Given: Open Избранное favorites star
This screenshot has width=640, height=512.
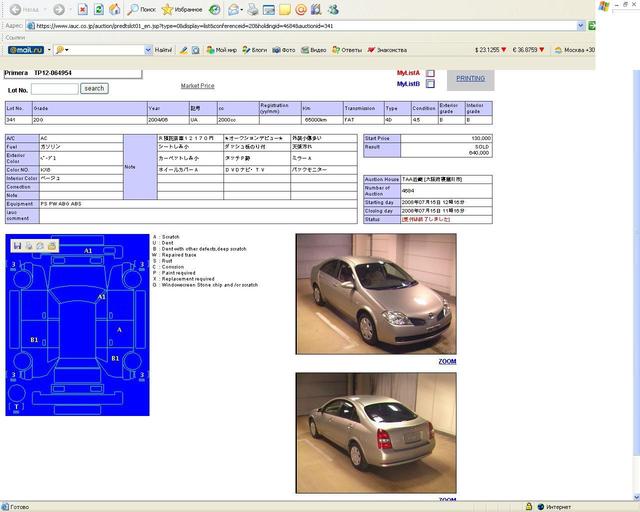Looking at the screenshot, I should tap(182, 9).
